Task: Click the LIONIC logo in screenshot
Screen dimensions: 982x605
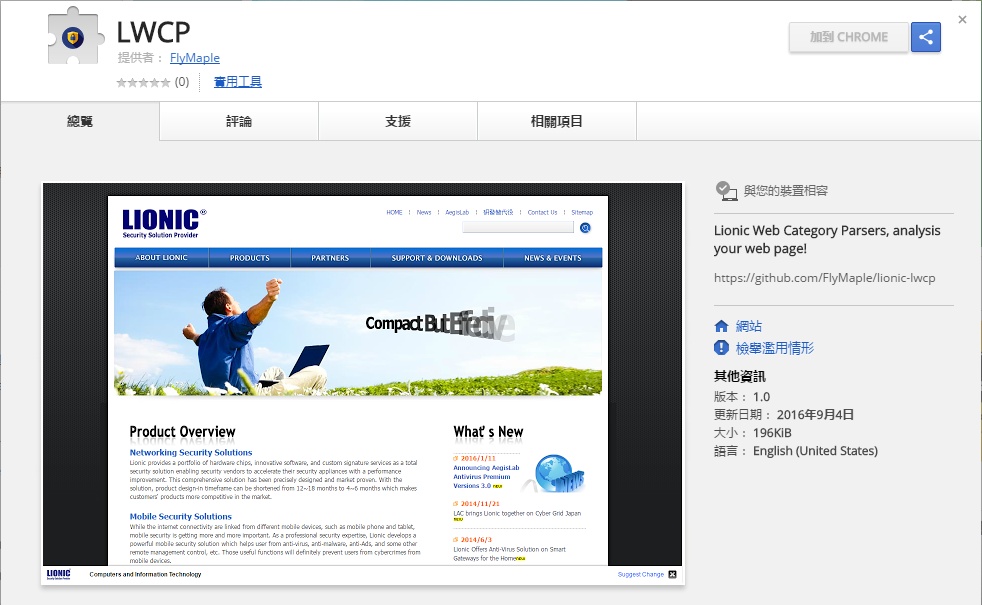Action: (x=163, y=224)
